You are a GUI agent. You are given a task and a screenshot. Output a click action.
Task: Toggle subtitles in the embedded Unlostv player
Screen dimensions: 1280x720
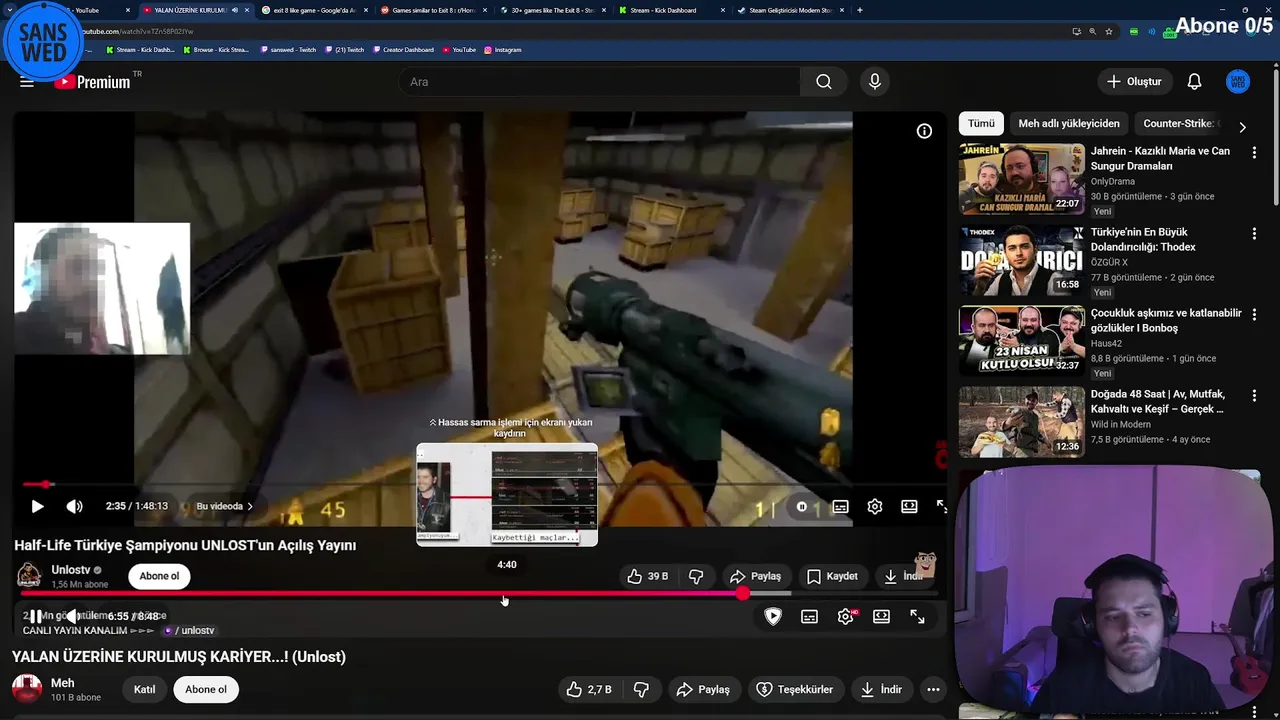pyautogui.click(x=841, y=507)
